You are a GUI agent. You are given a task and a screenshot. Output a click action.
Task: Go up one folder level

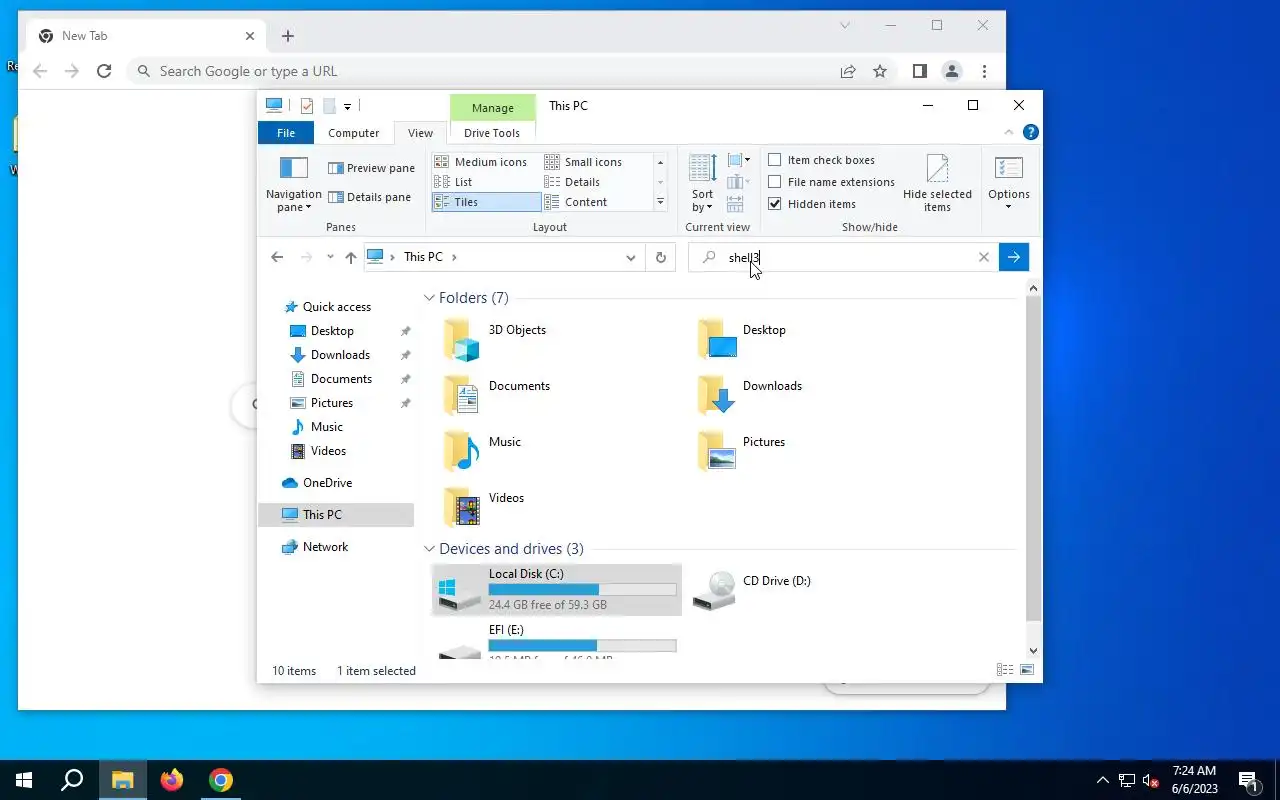351,257
